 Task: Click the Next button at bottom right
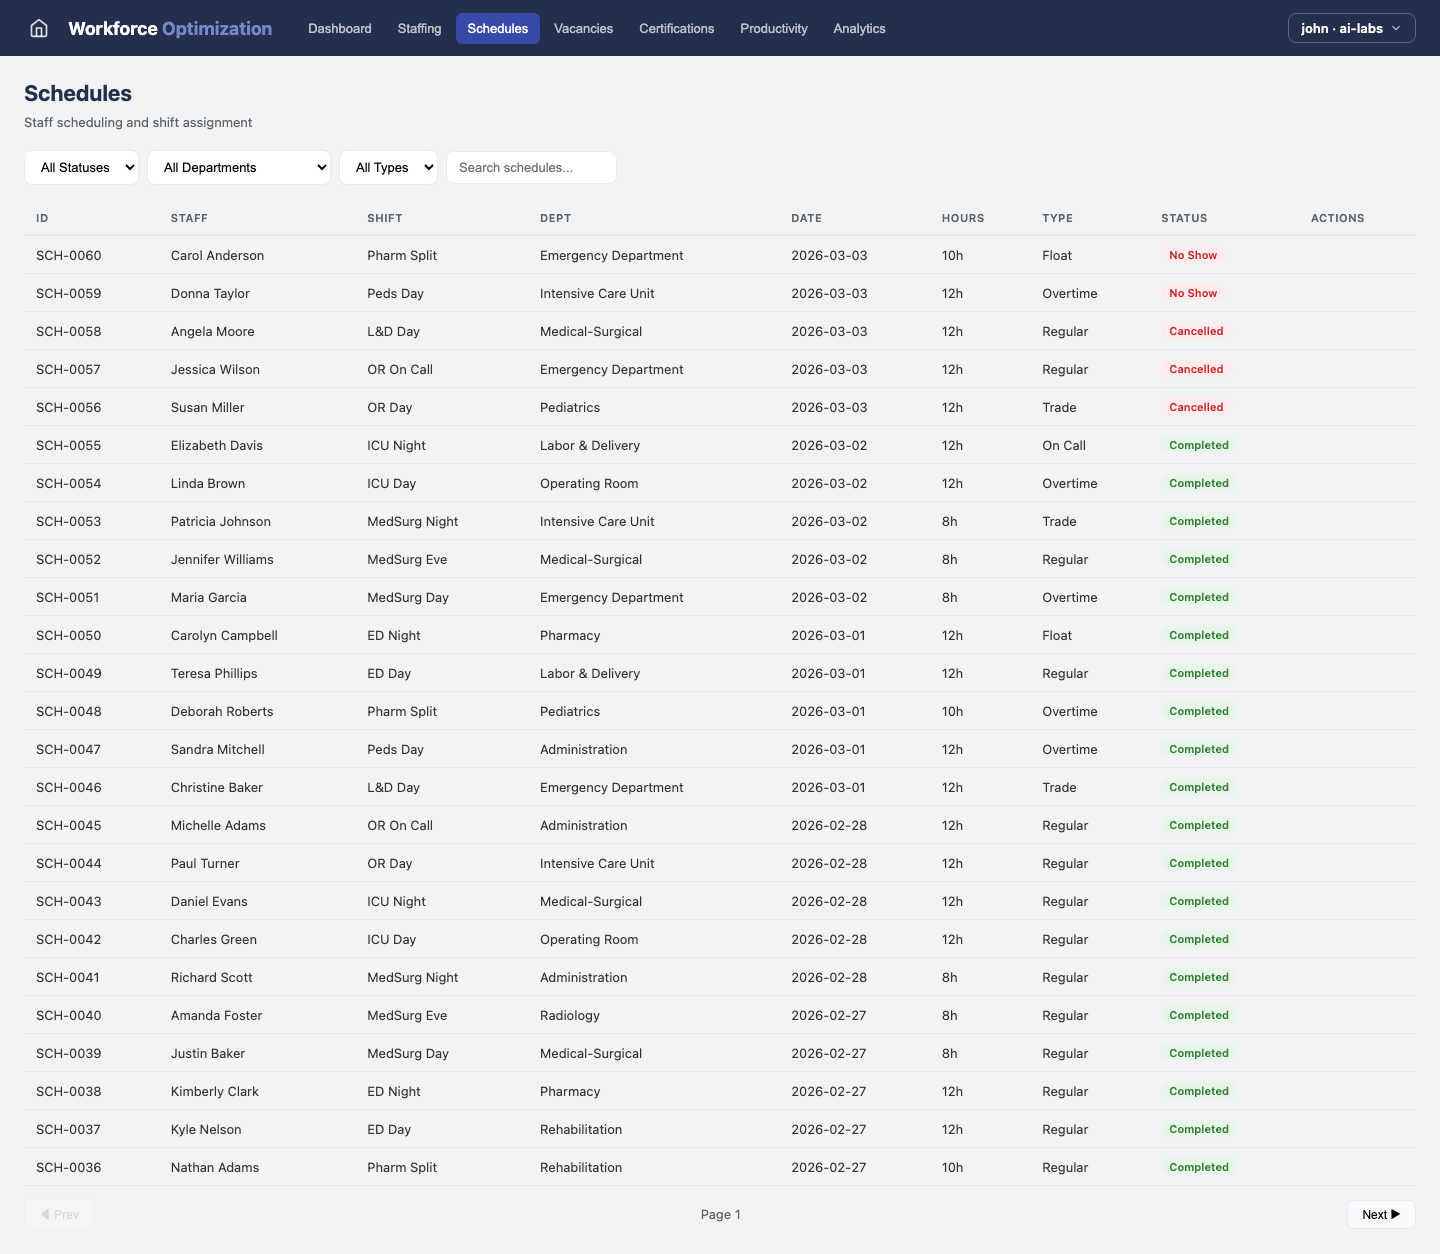[x=1381, y=1213]
